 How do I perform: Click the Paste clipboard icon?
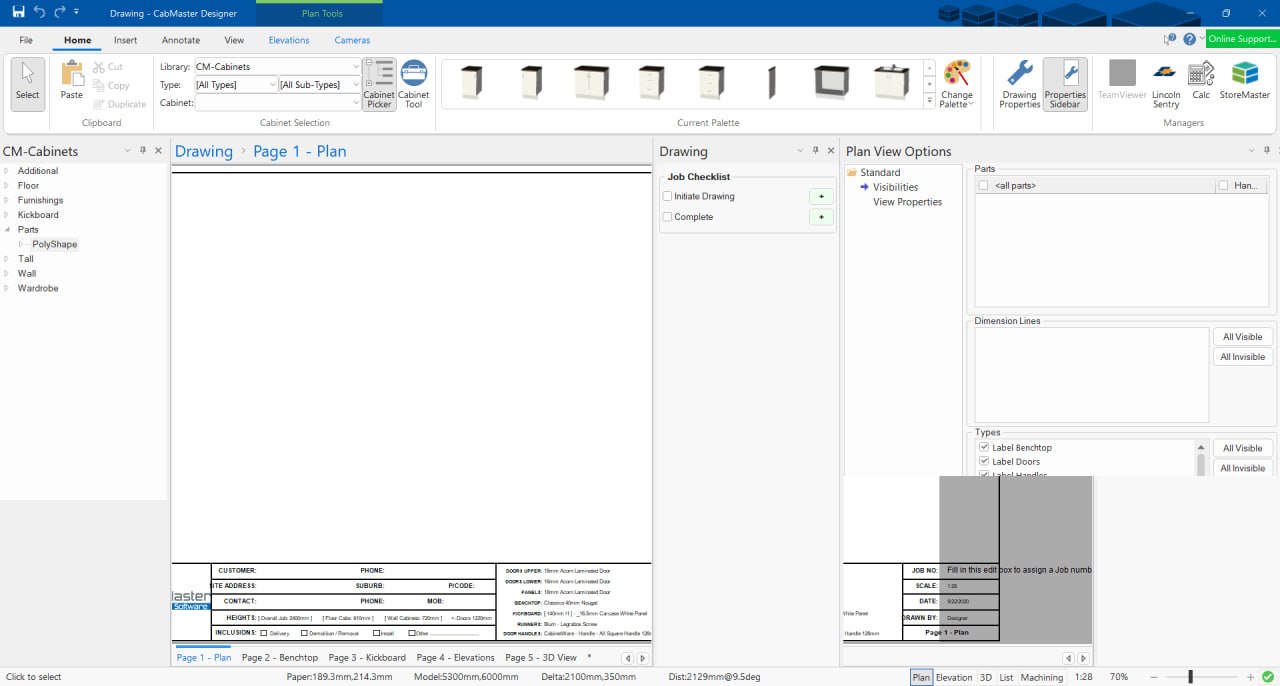72,82
